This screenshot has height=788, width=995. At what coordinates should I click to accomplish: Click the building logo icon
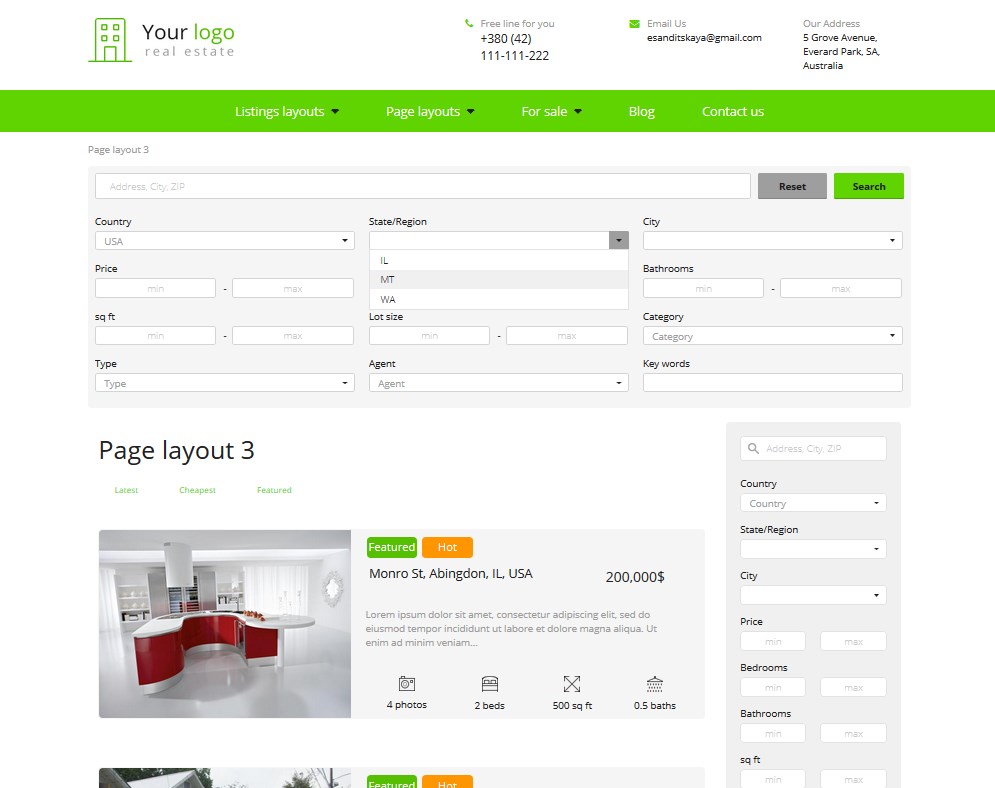pos(110,40)
